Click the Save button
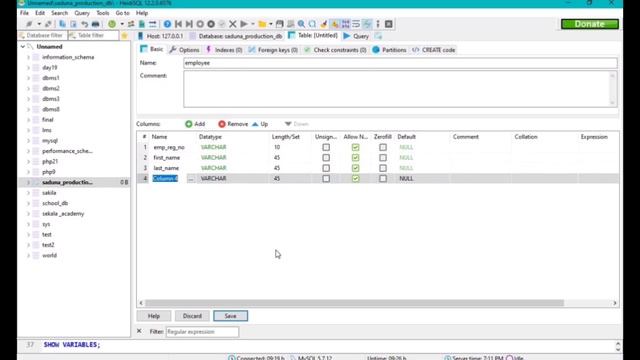The image size is (640, 360). 230,316
